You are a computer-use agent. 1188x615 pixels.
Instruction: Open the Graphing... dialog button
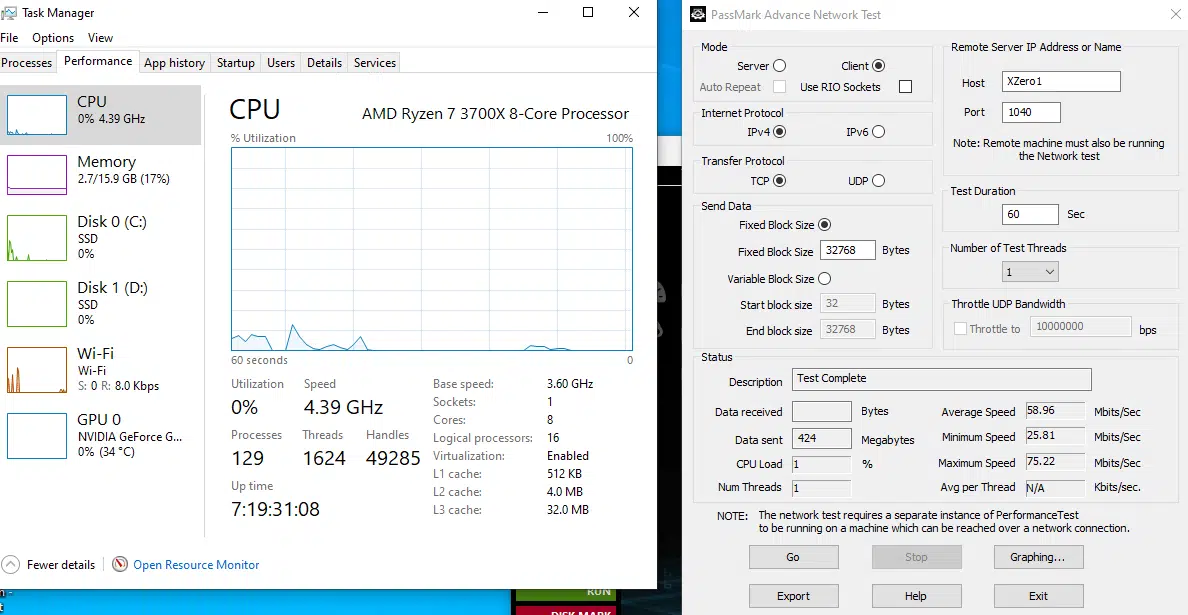pyautogui.click(x=1038, y=557)
